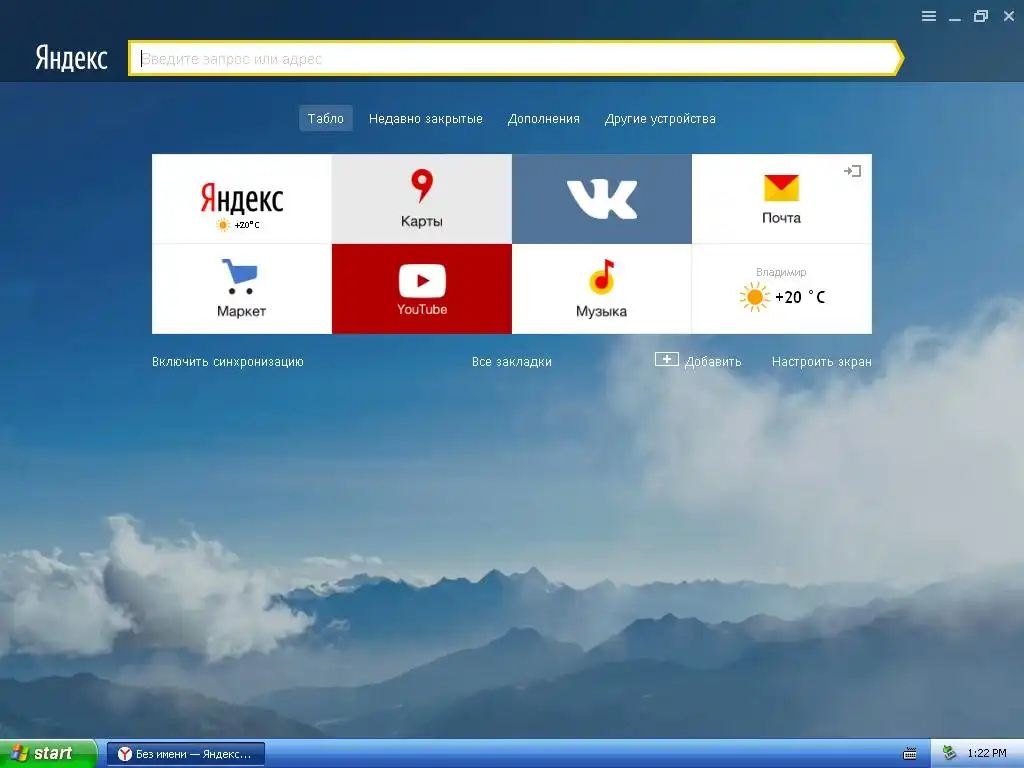Click the system tray network icon
The height and width of the screenshot is (768, 1024).
coord(950,753)
